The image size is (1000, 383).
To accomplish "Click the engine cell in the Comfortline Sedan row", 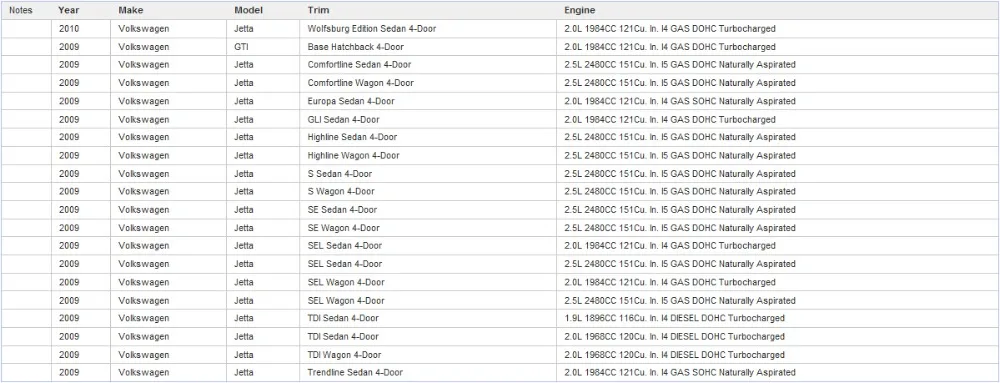I will pyautogui.click(x=680, y=65).
